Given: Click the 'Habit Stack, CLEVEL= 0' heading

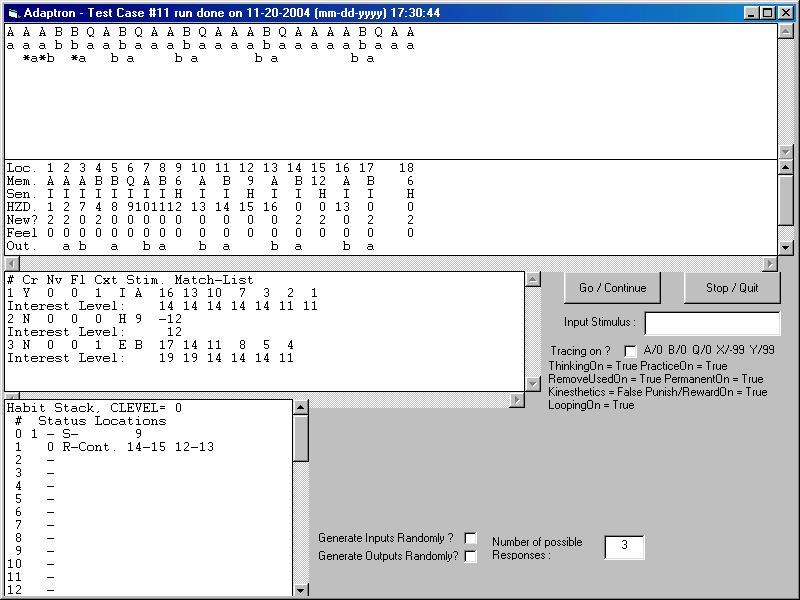Looking at the screenshot, I should tap(94, 408).
